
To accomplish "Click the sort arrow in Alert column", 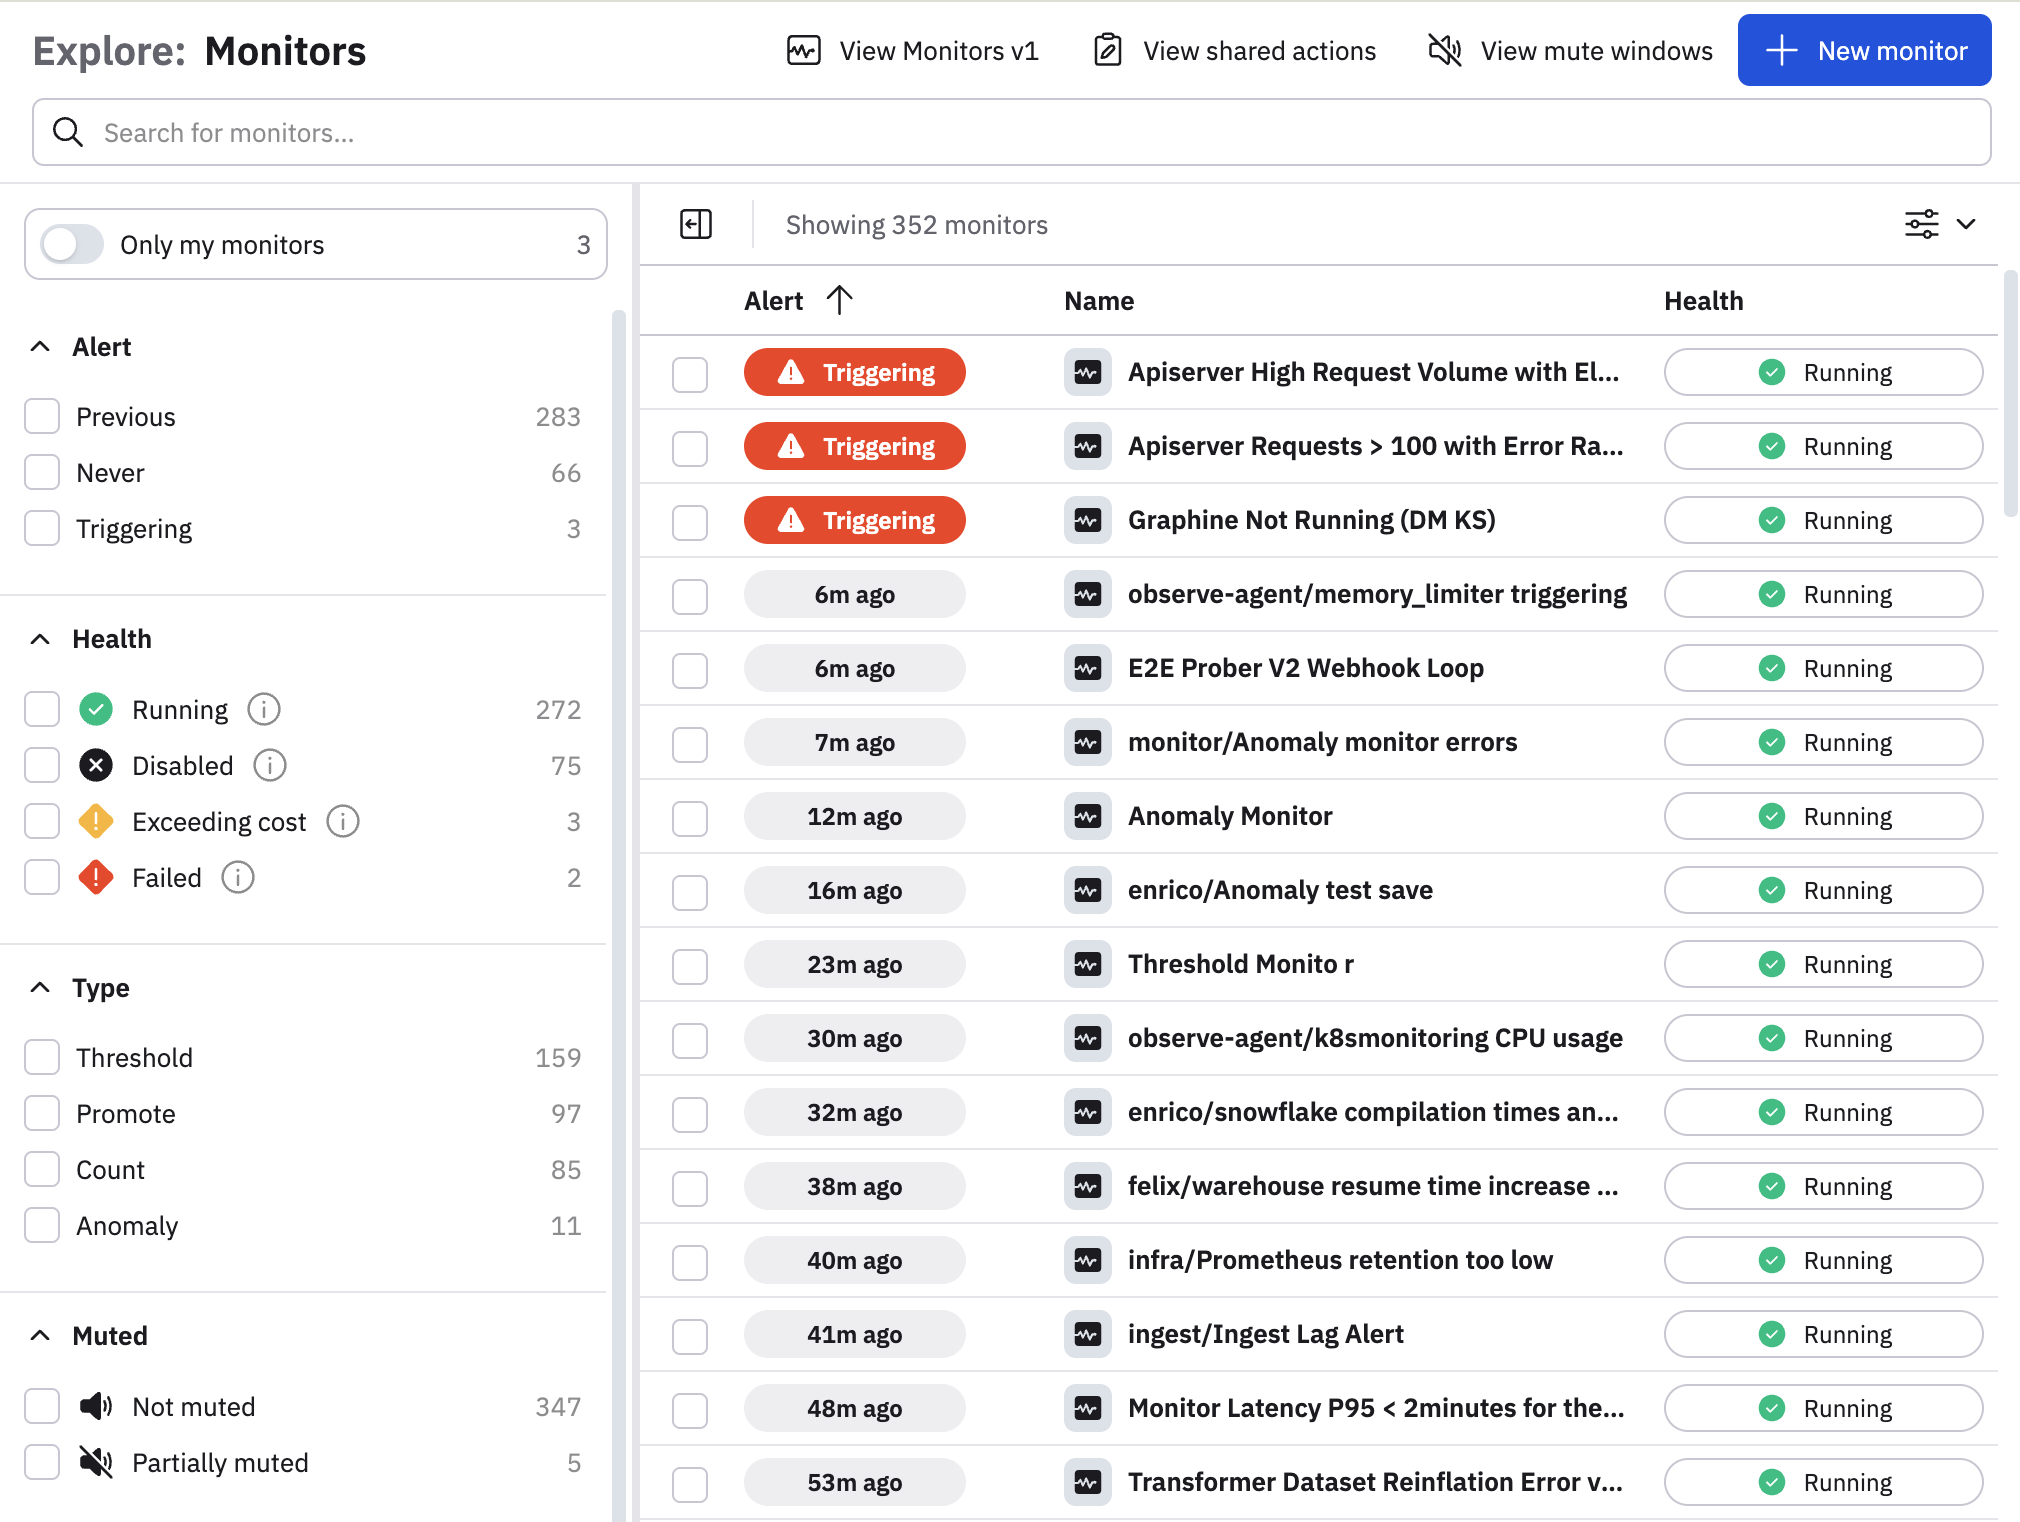I will 839,300.
